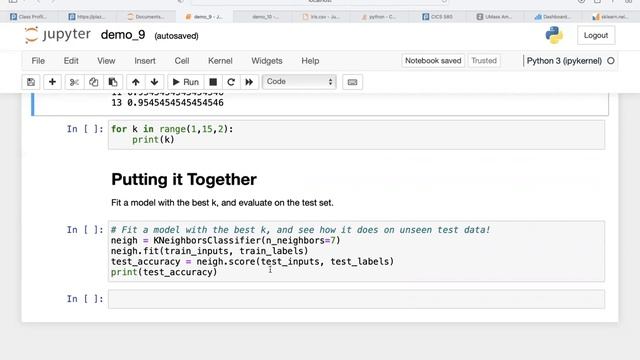Insert a cell below with the plus icon

click(x=52, y=82)
